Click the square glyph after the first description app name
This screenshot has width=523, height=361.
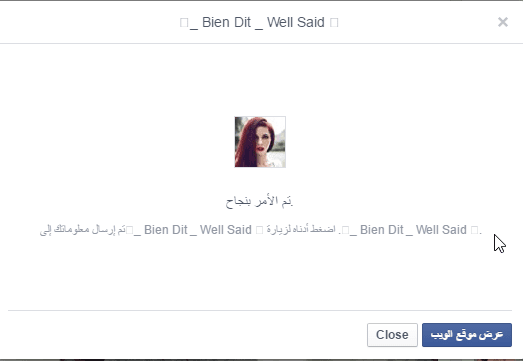pos(259,230)
